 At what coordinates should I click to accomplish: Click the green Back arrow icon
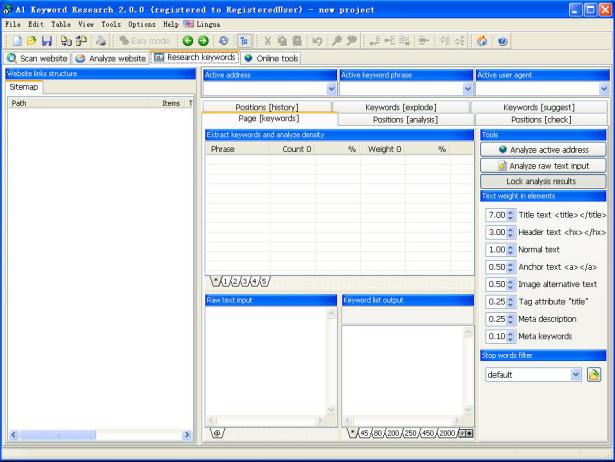[x=188, y=41]
